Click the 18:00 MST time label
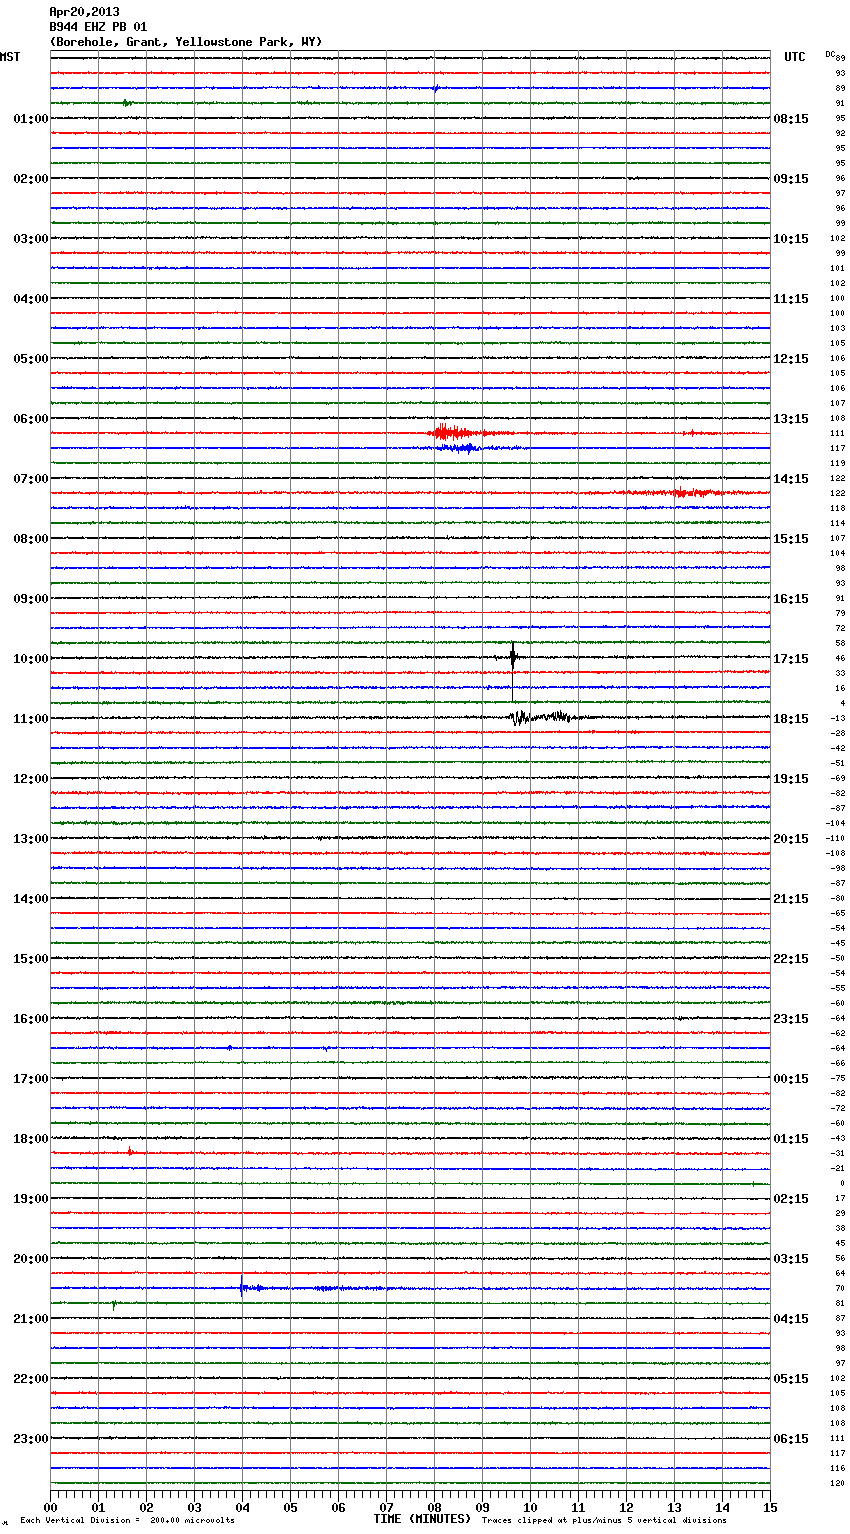 click(31, 1139)
